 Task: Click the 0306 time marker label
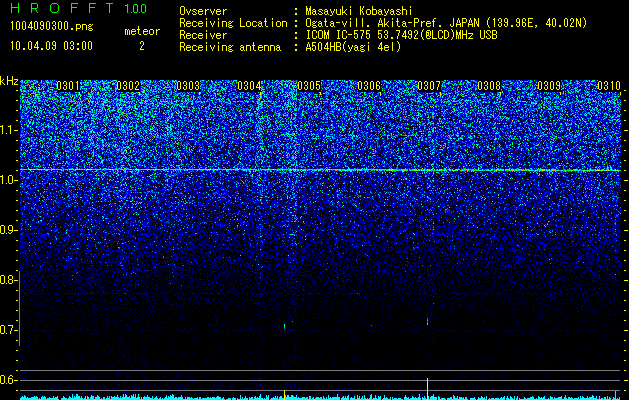click(369, 86)
